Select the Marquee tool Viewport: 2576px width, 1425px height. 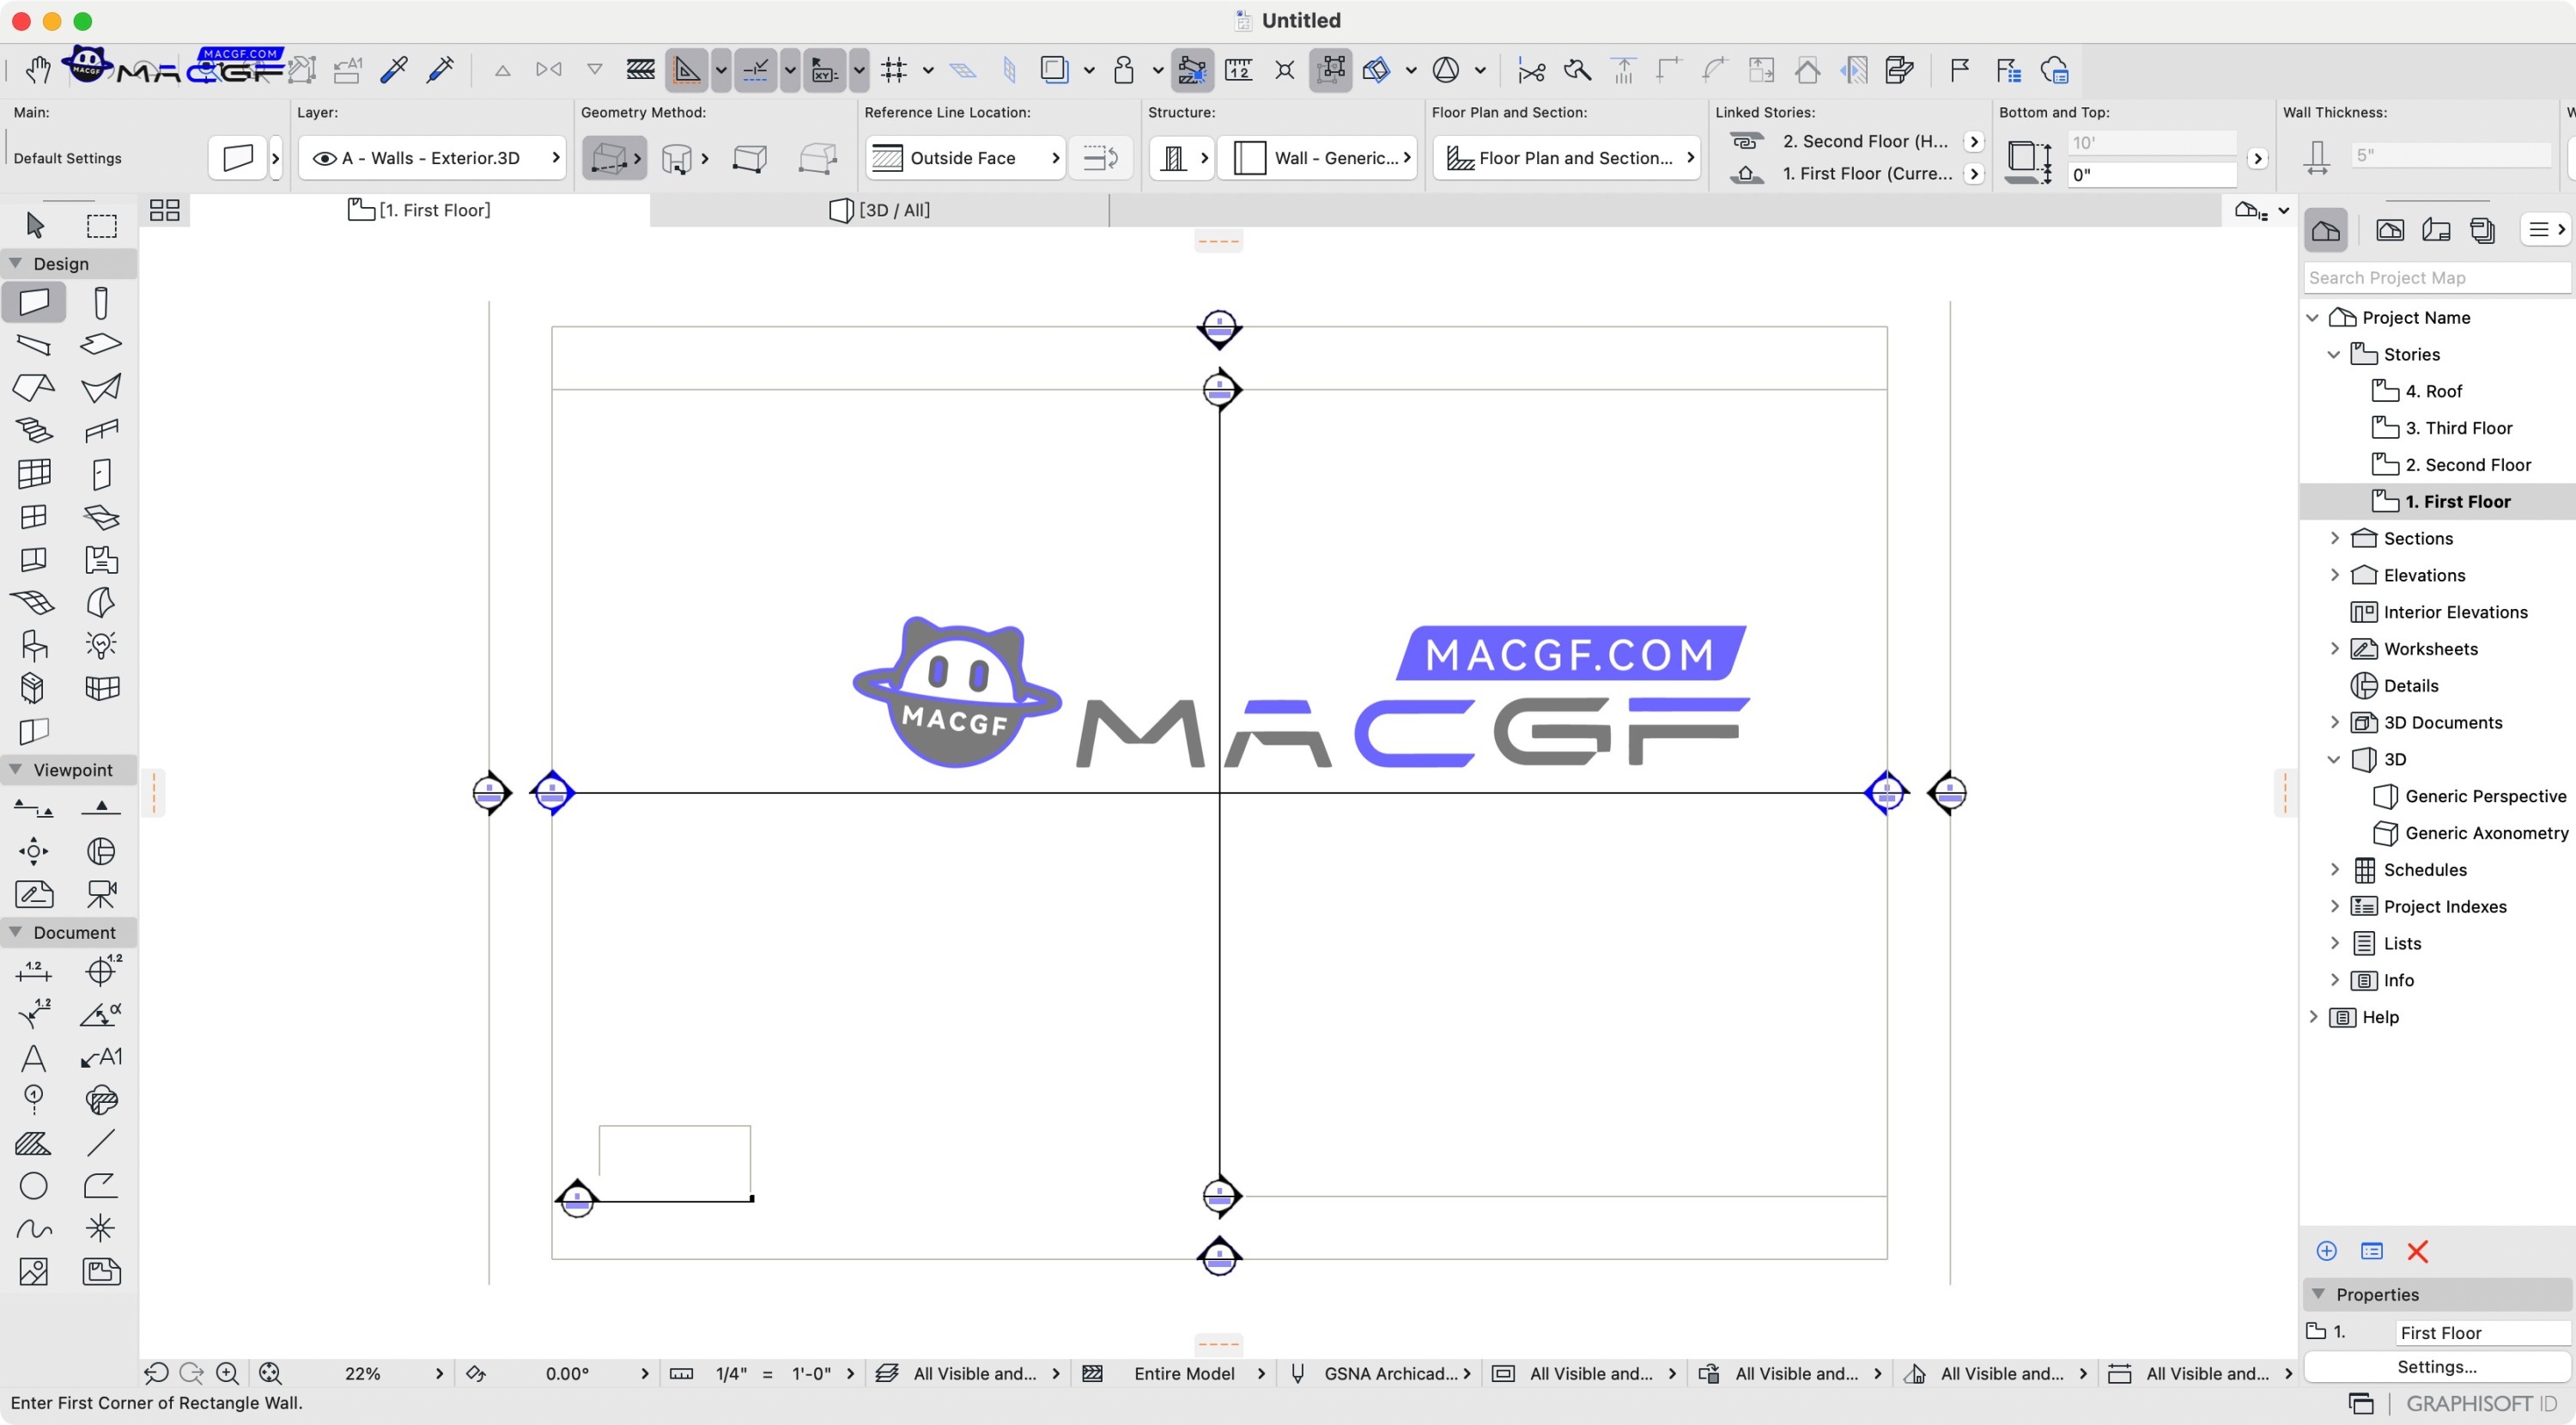point(101,225)
